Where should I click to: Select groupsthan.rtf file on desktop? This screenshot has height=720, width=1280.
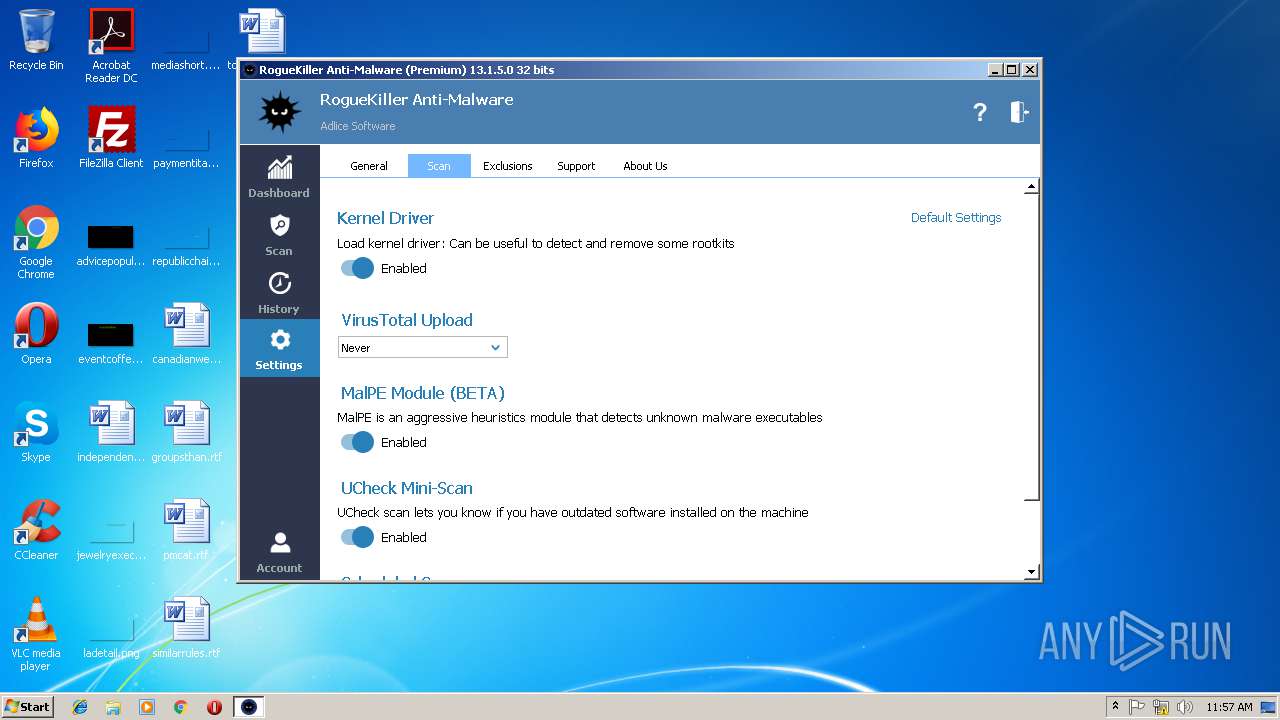point(186,432)
